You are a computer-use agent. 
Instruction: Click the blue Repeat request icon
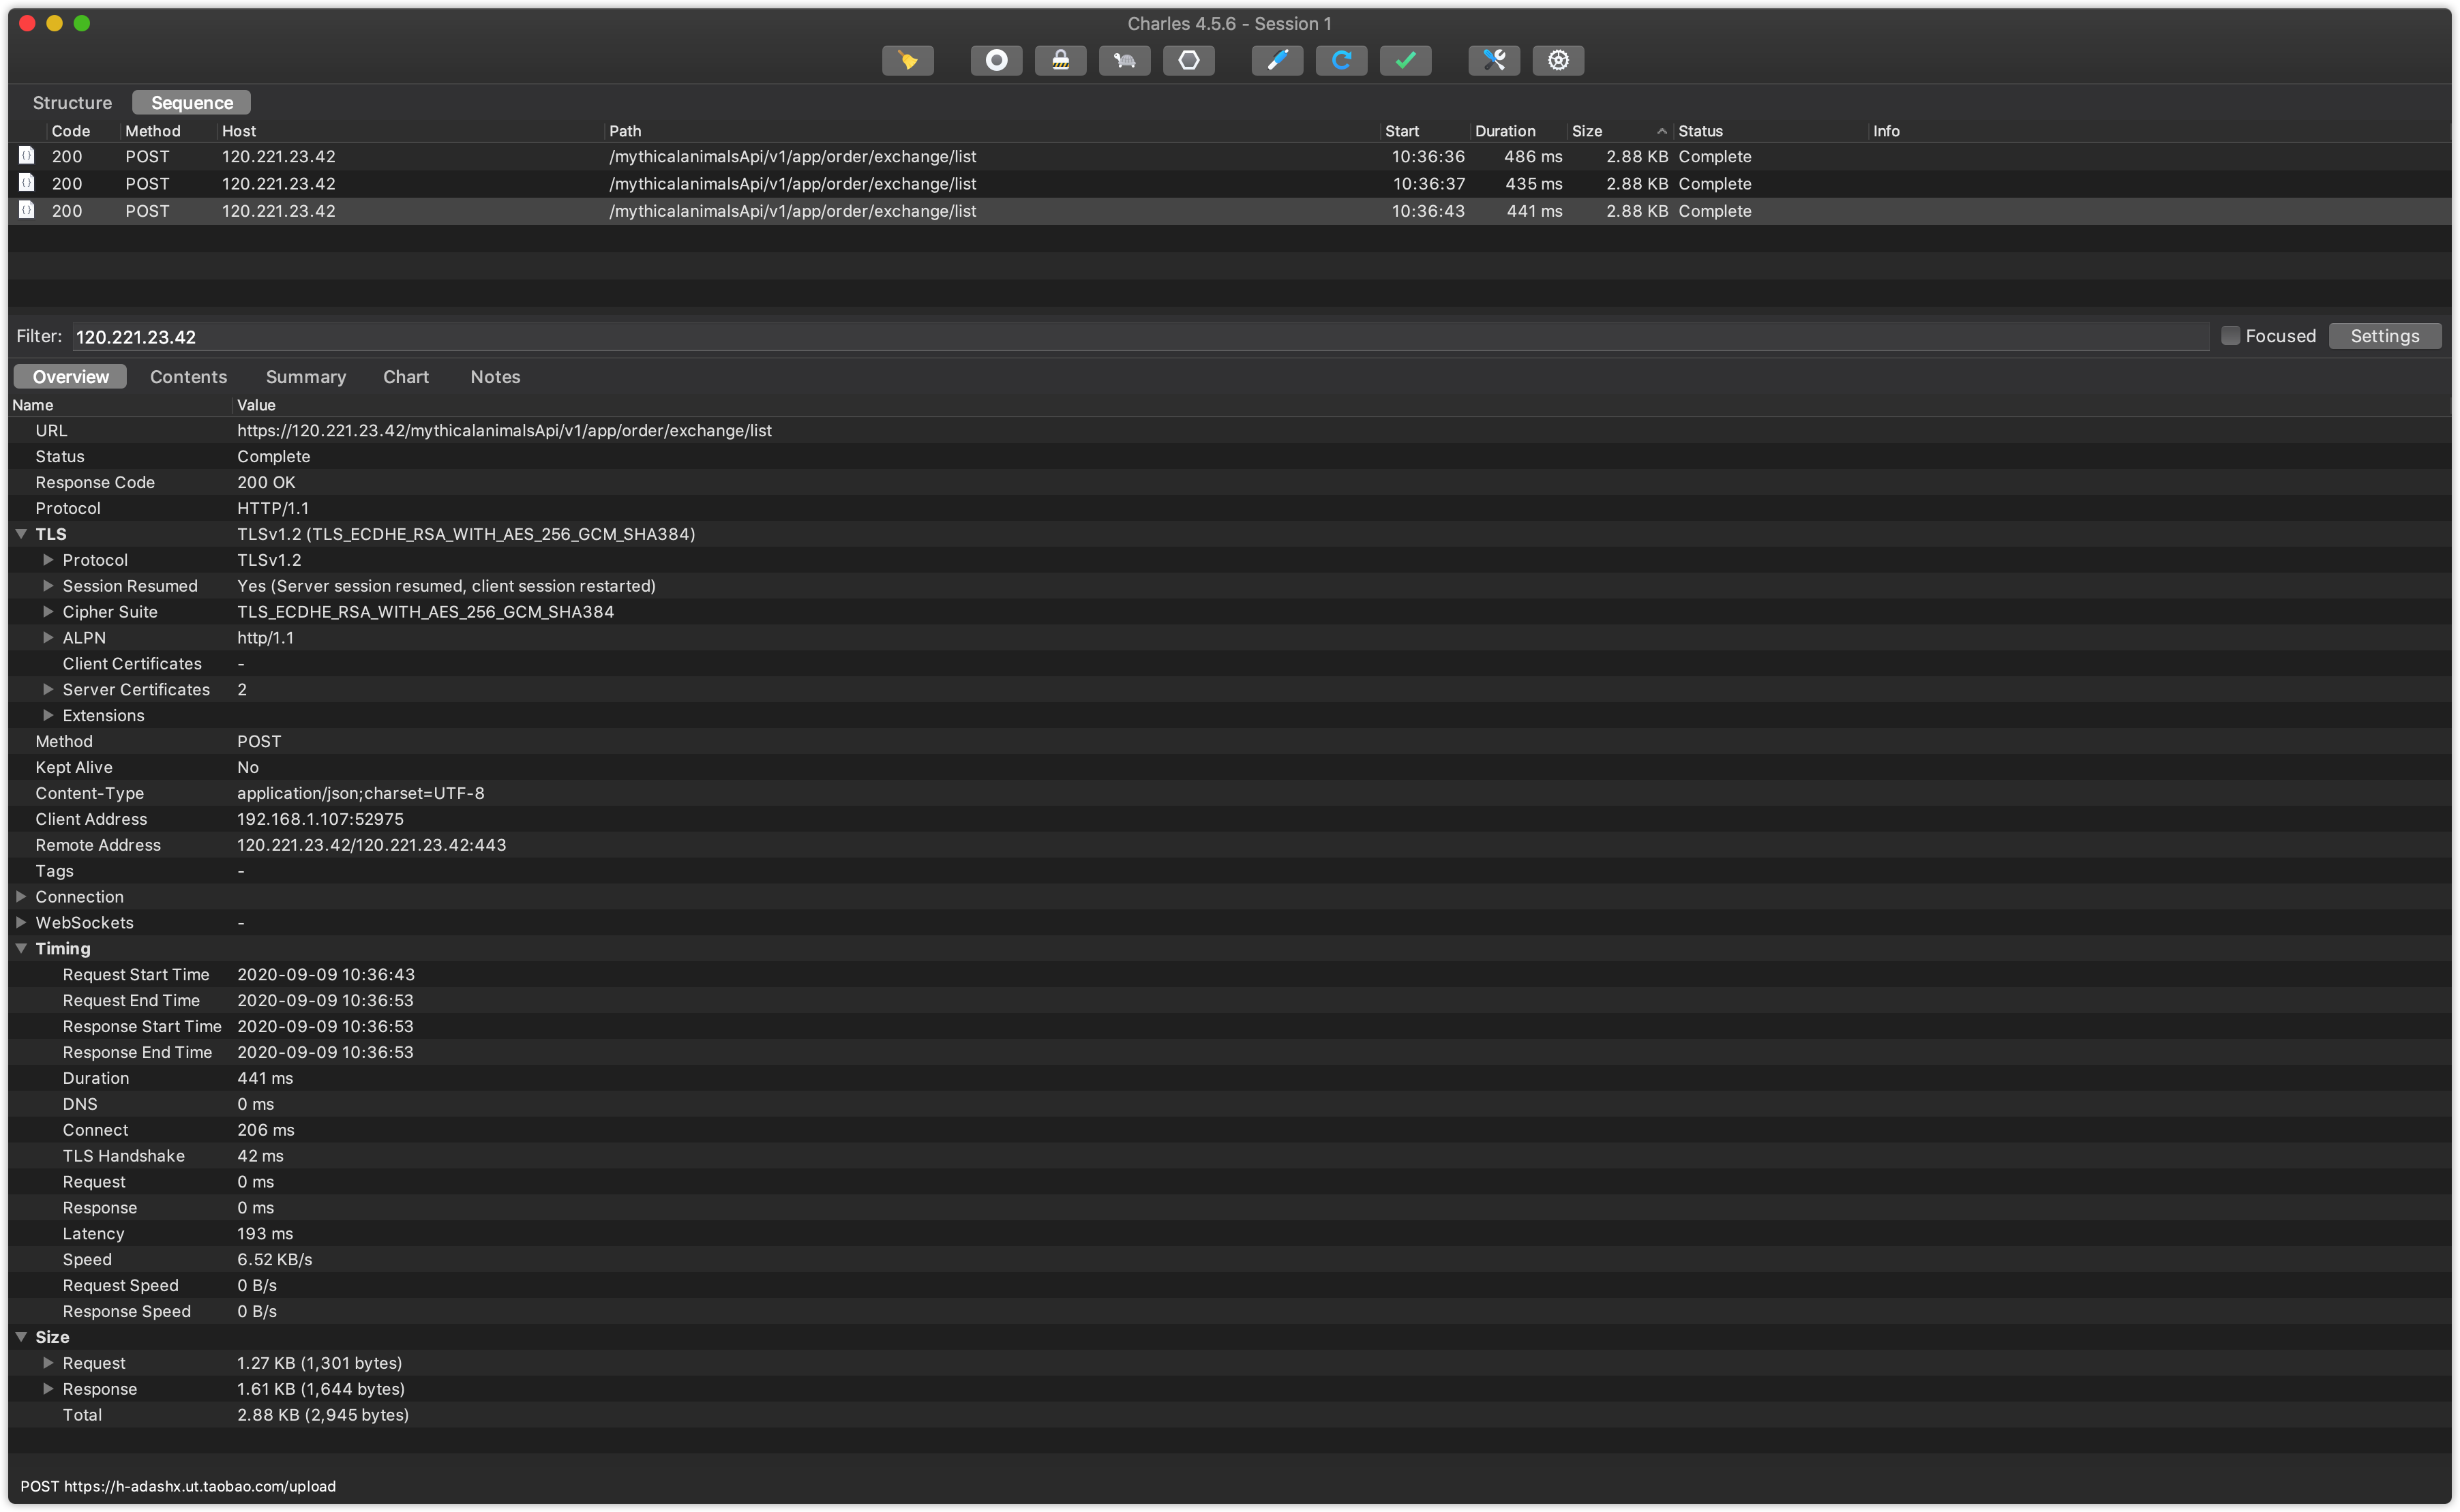[x=1341, y=61]
